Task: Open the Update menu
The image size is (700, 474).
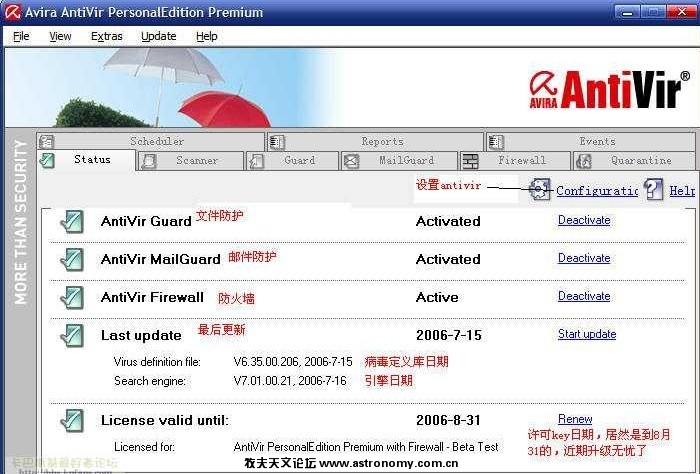Action: (158, 36)
